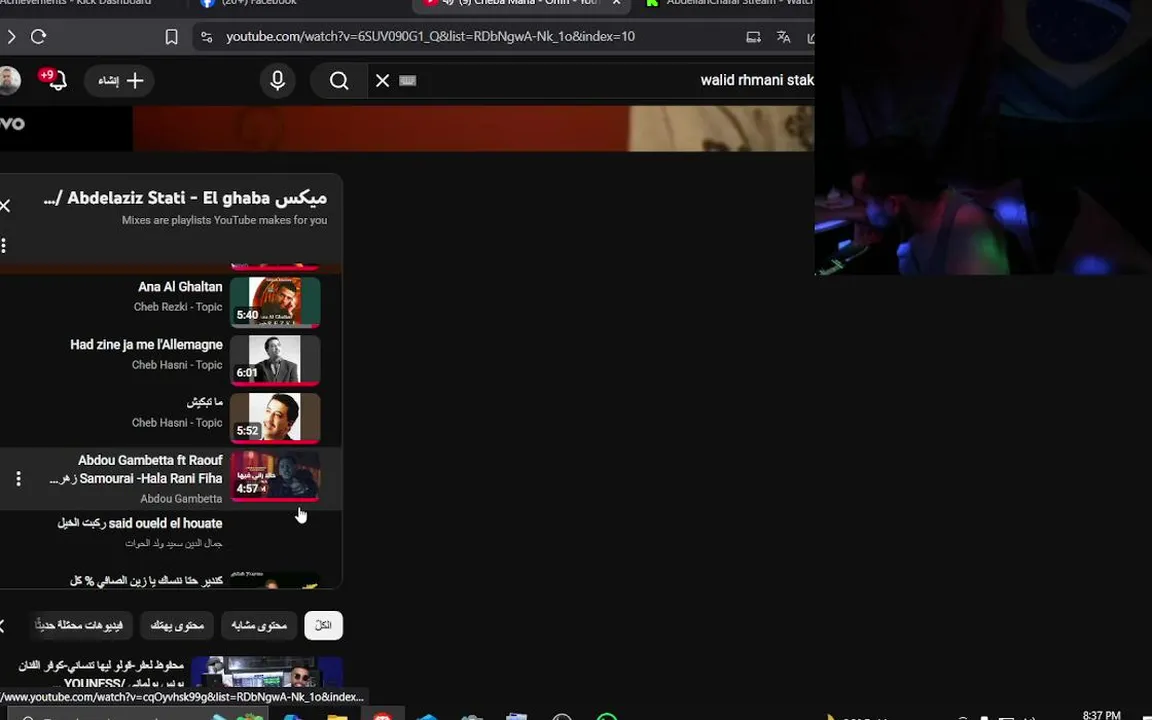
Task: Play the ما تبكيش Cheb Hasni thumbnail
Action: [x=275, y=418]
